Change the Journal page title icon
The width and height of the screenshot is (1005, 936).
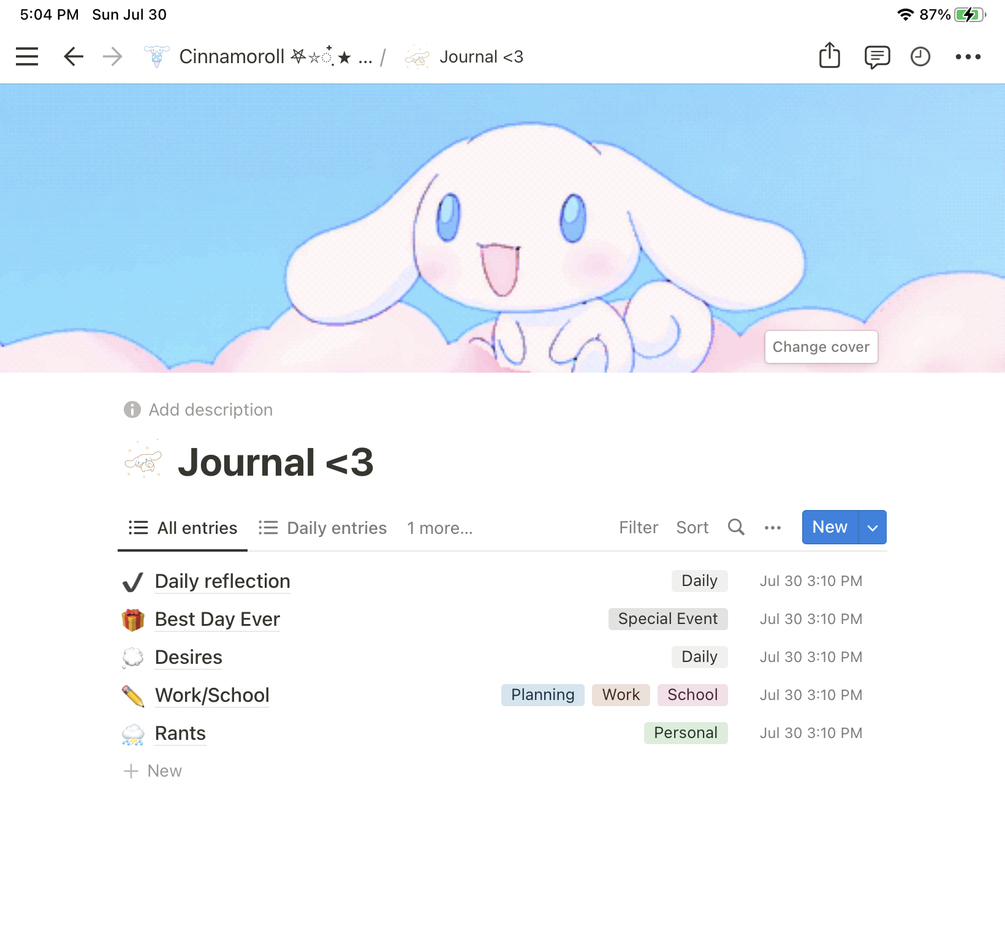(x=143, y=460)
